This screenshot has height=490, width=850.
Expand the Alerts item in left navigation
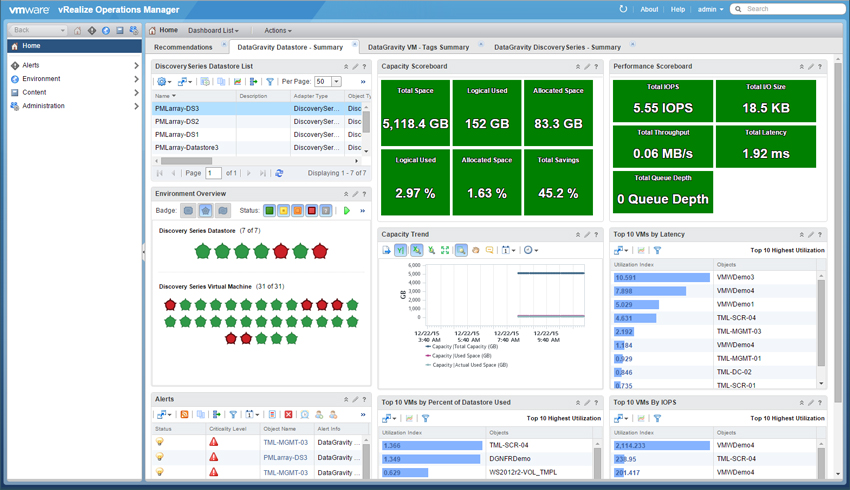point(136,65)
